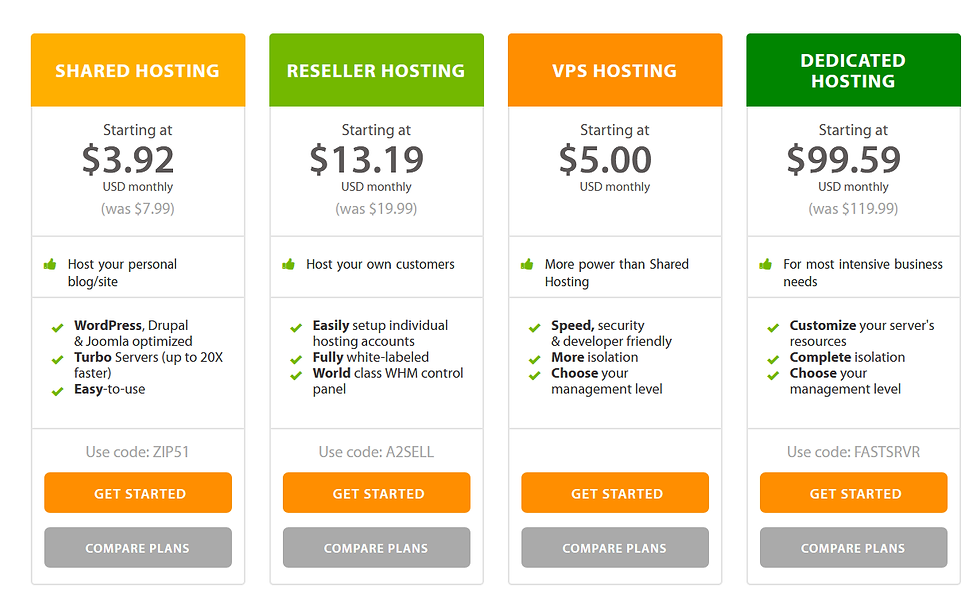Open Compare Plans under Reseller Hosting
This screenshot has width=972, height=590.
tap(376, 548)
